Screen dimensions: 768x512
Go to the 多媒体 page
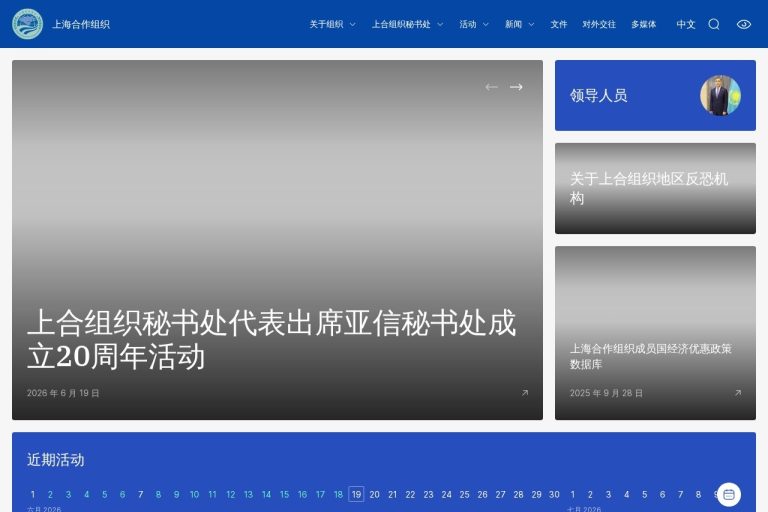point(644,24)
